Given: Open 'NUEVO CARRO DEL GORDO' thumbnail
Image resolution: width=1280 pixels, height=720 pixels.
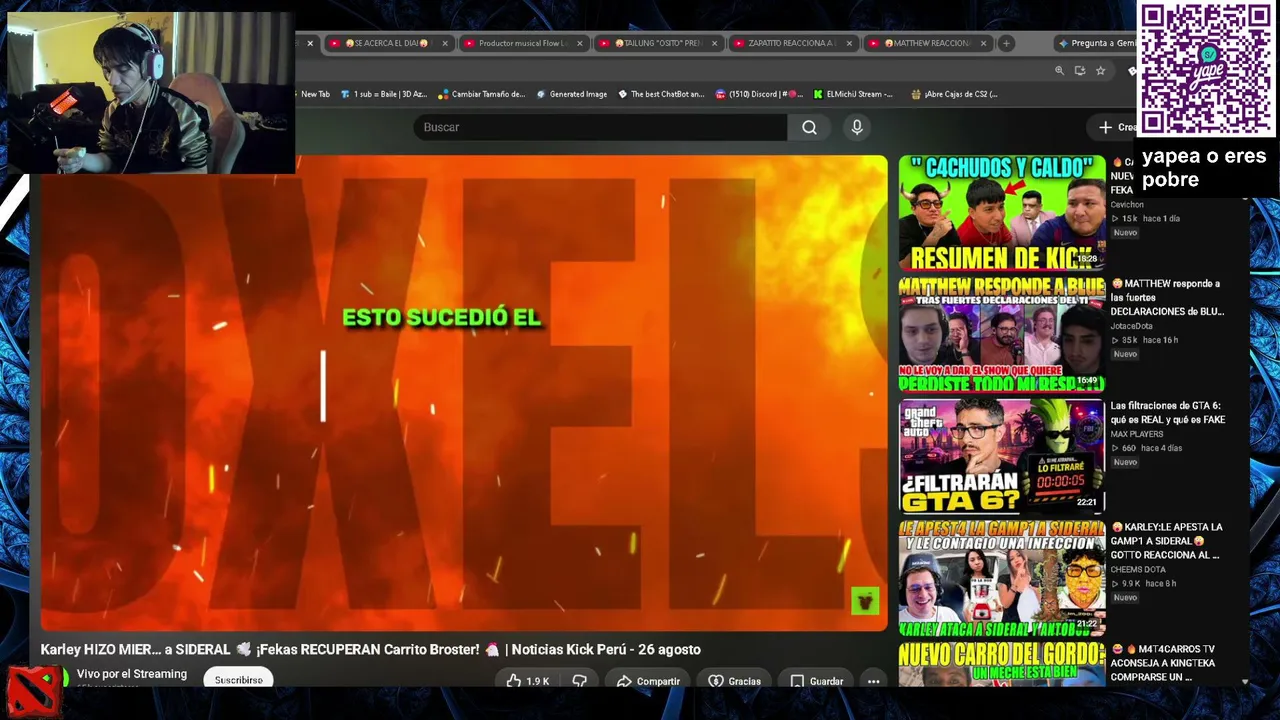Looking at the screenshot, I should (x=1002, y=665).
